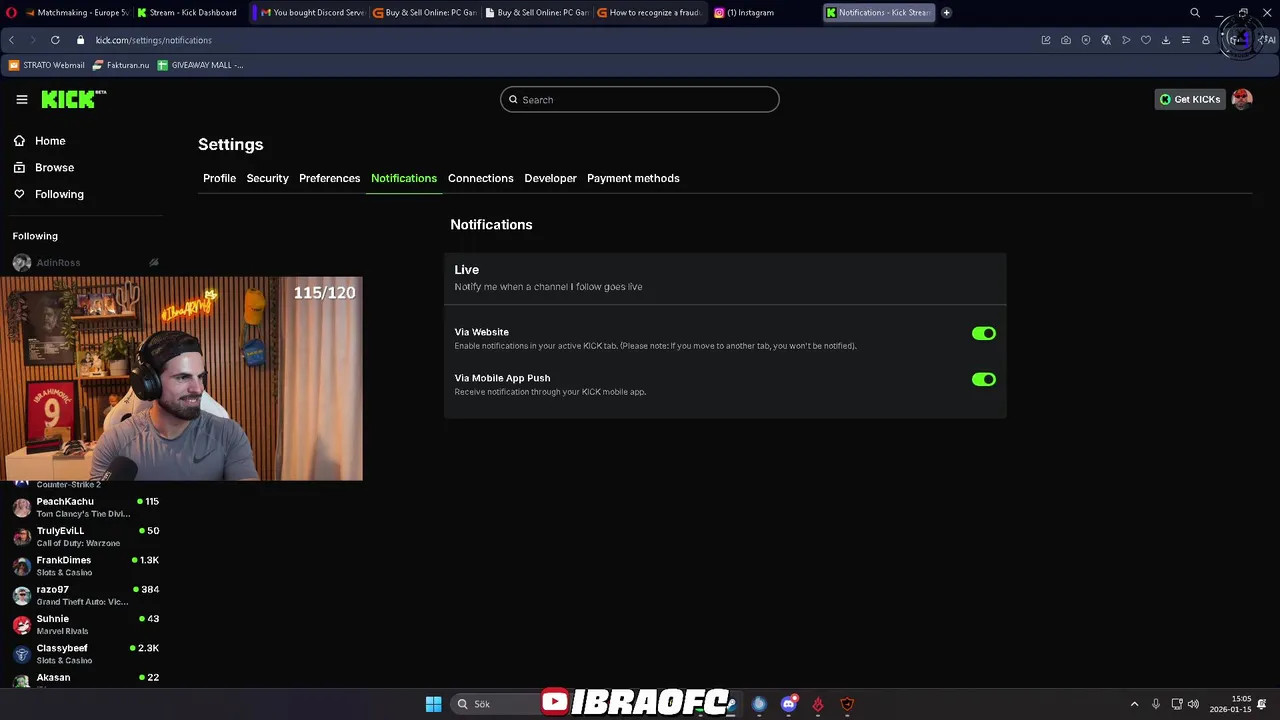The image size is (1280, 720).
Task: Click Suhnie channel name in following list
Action: pyautogui.click(x=52, y=619)
